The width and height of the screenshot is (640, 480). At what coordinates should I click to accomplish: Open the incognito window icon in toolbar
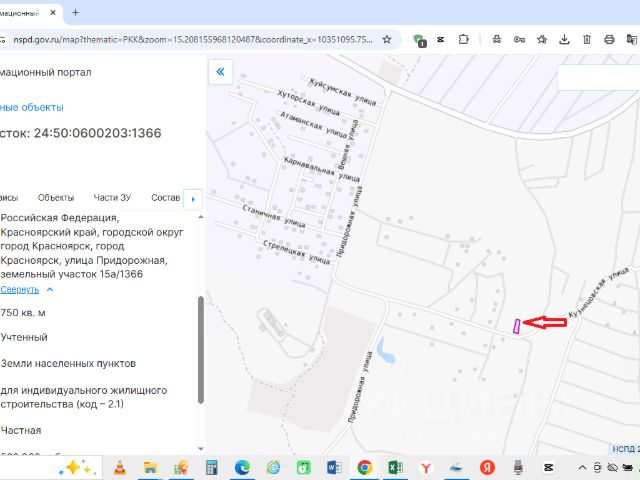pyautogui.click(x=497, y=40)
